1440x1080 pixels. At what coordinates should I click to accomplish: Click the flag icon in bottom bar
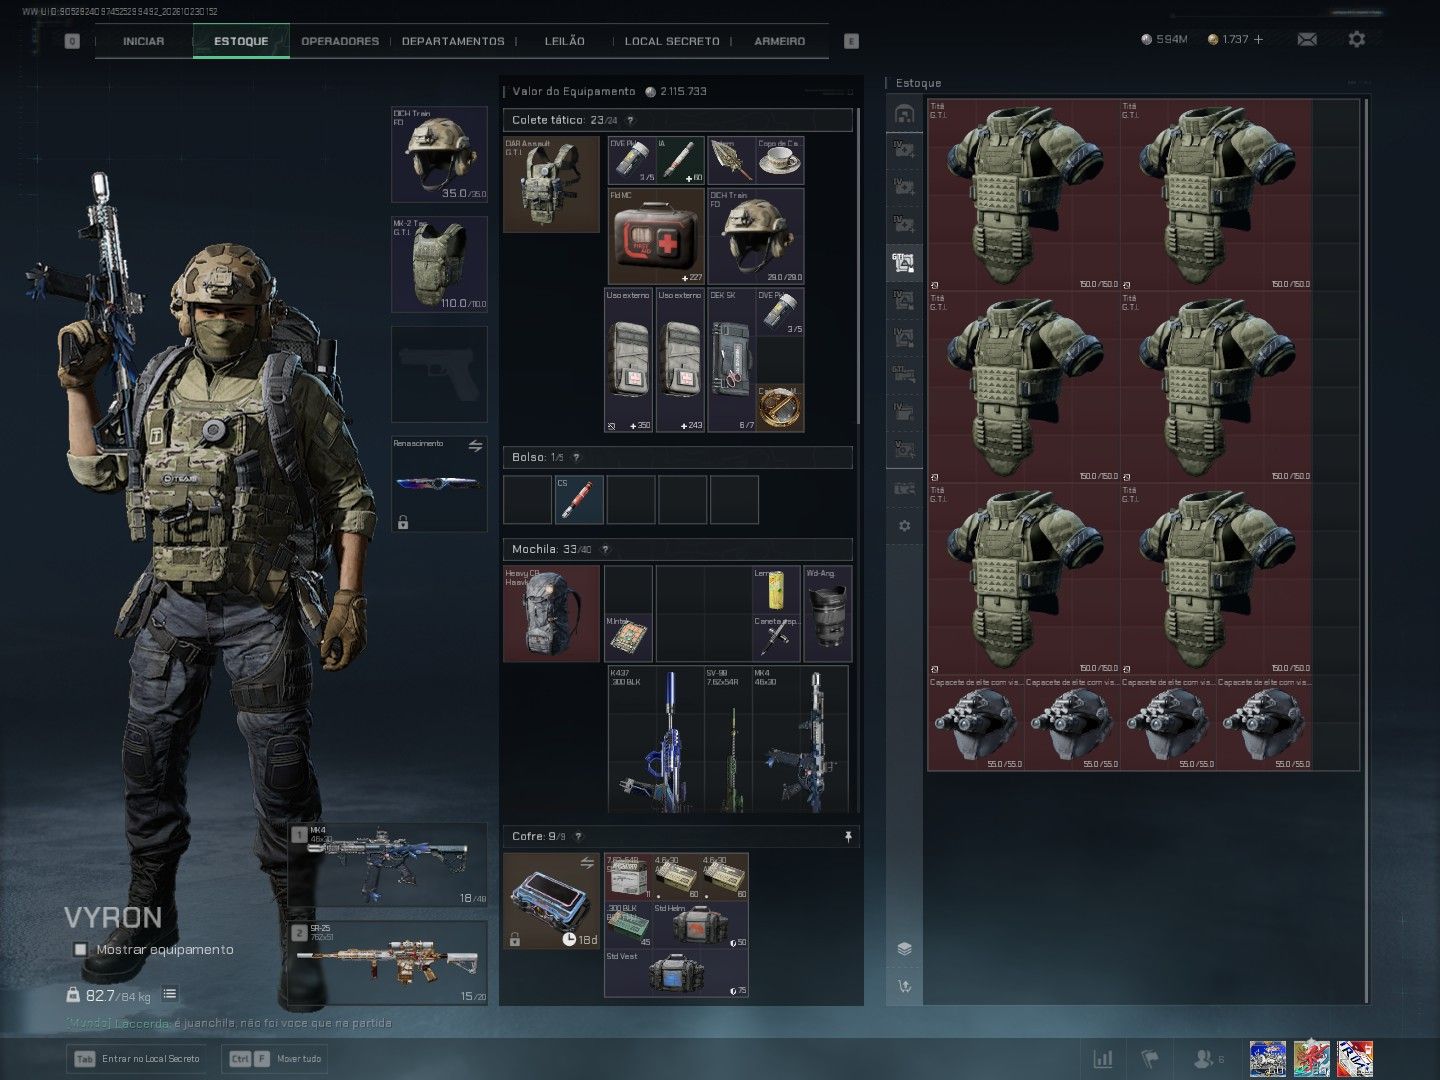[1149, 1058]
